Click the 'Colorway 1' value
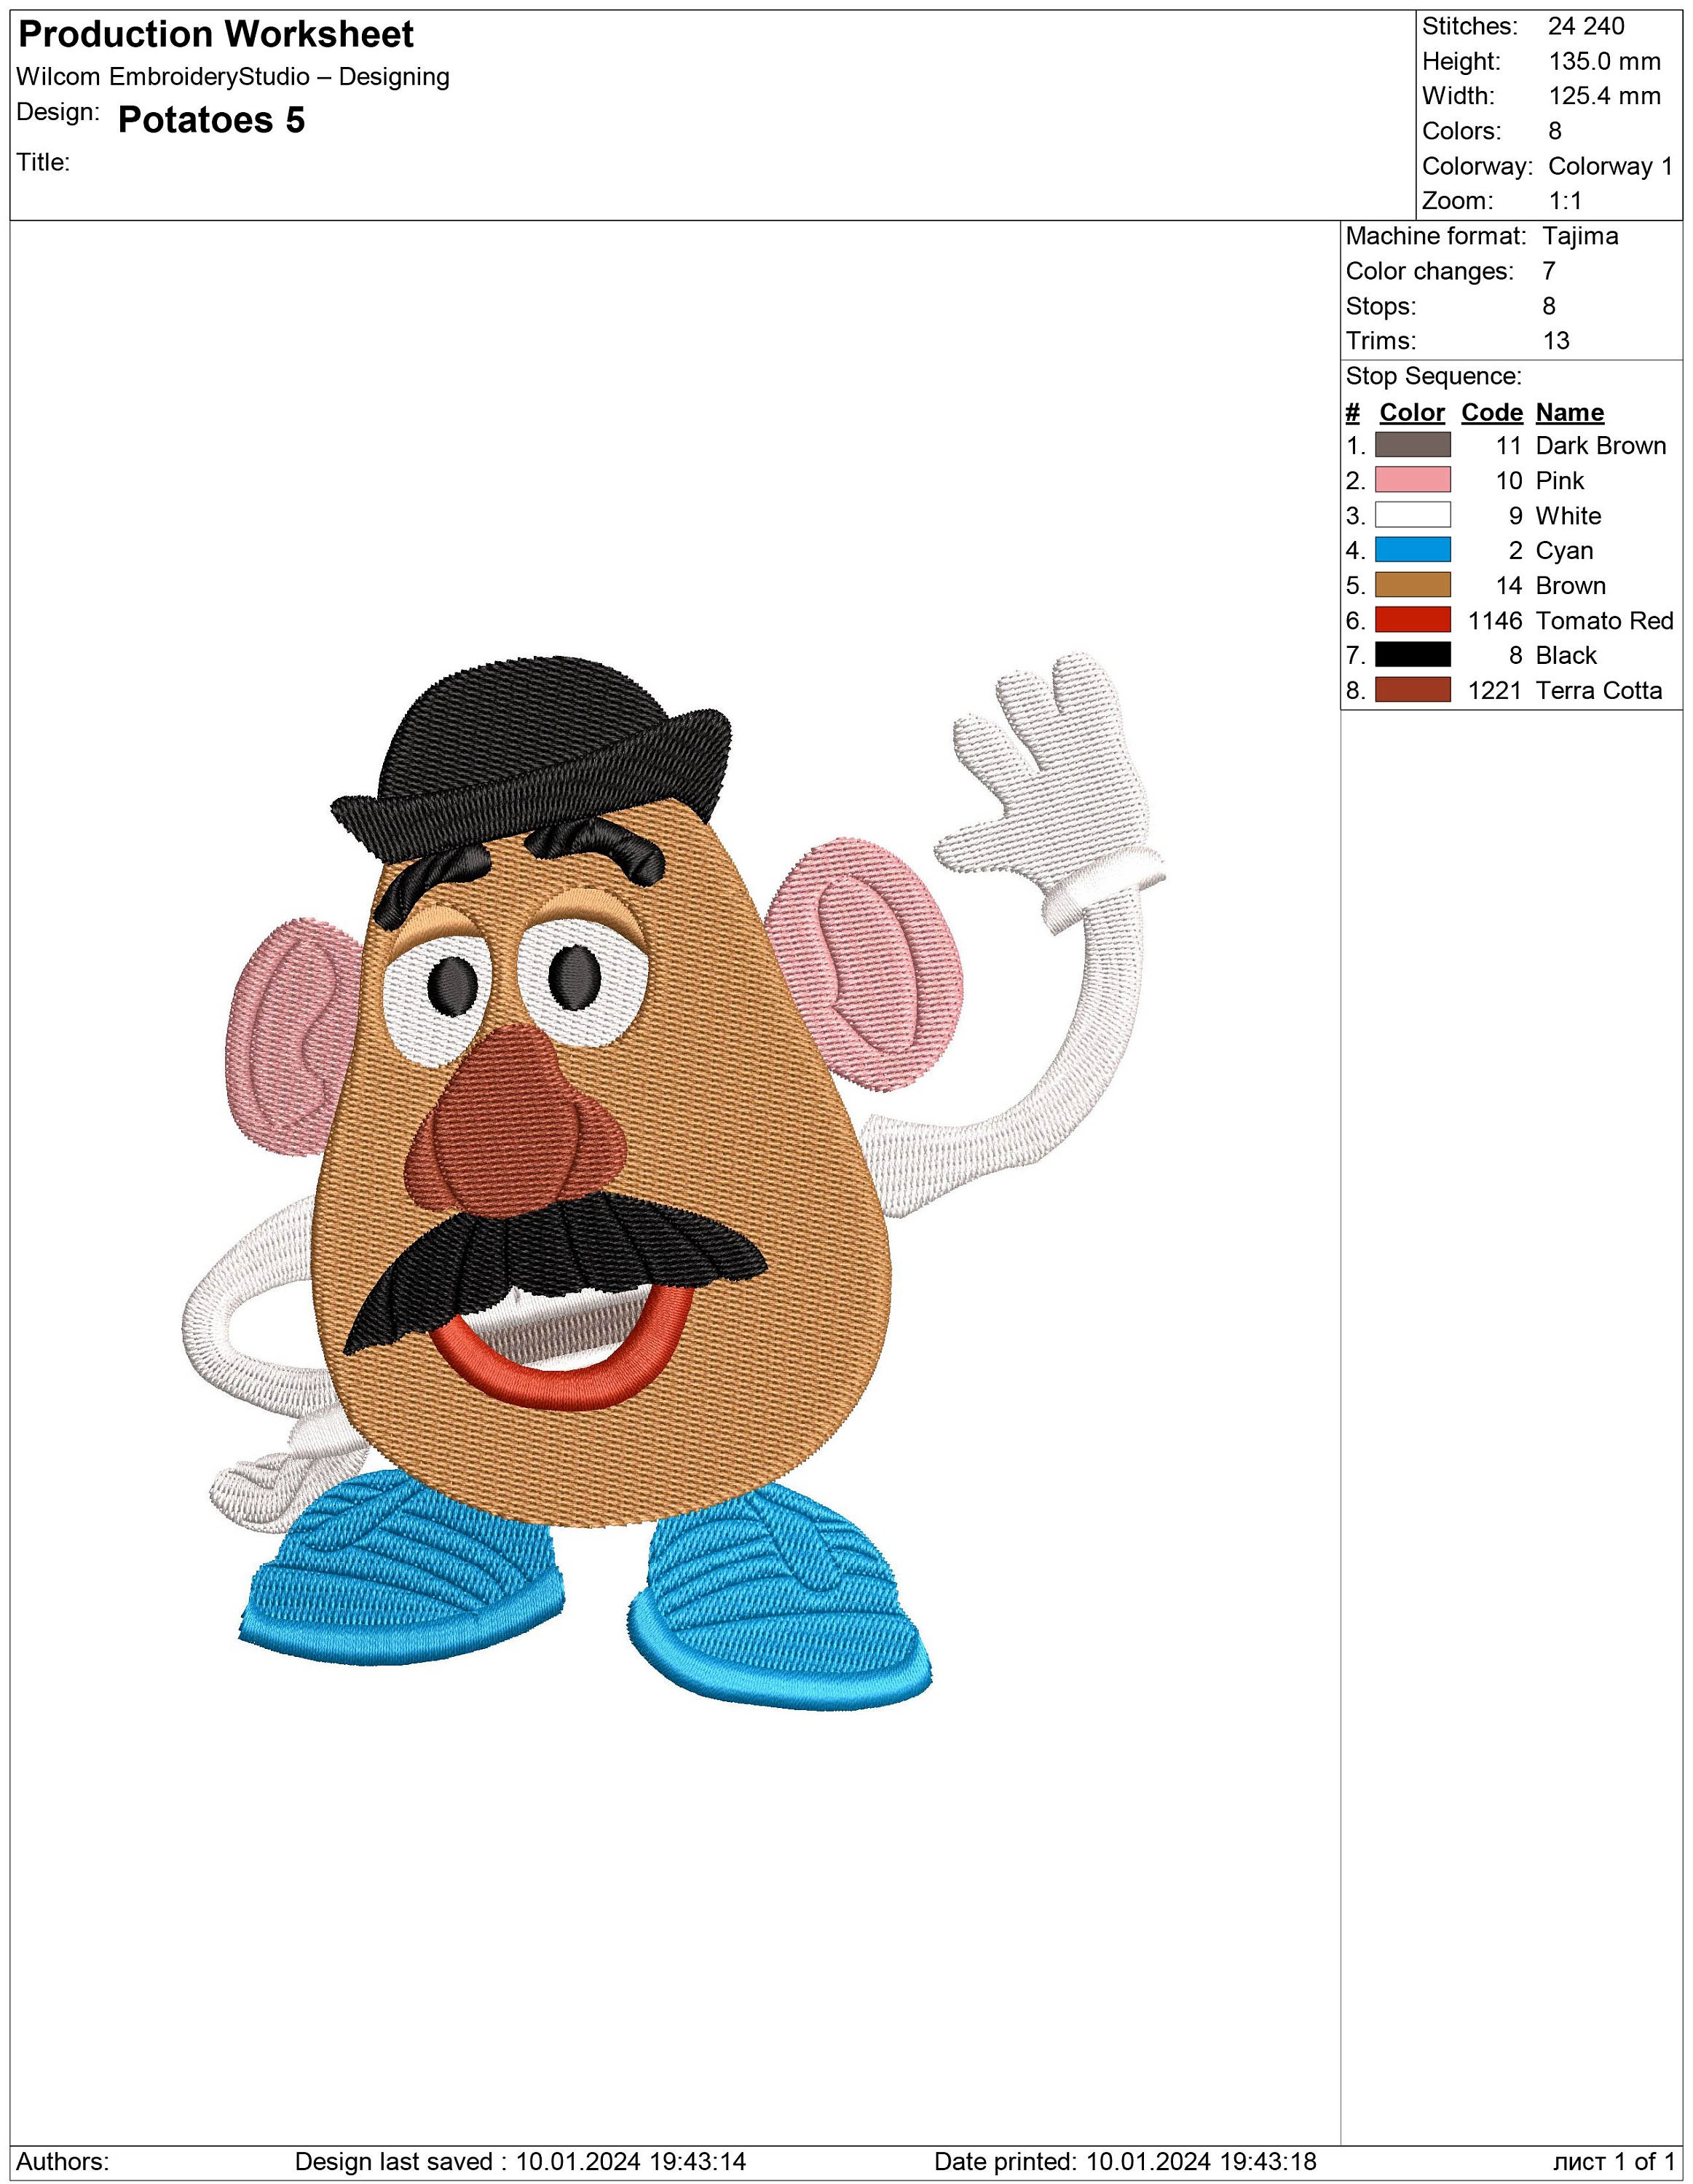Image resolution: width=1693 pixels, height=2184 pixels. 1610,166
